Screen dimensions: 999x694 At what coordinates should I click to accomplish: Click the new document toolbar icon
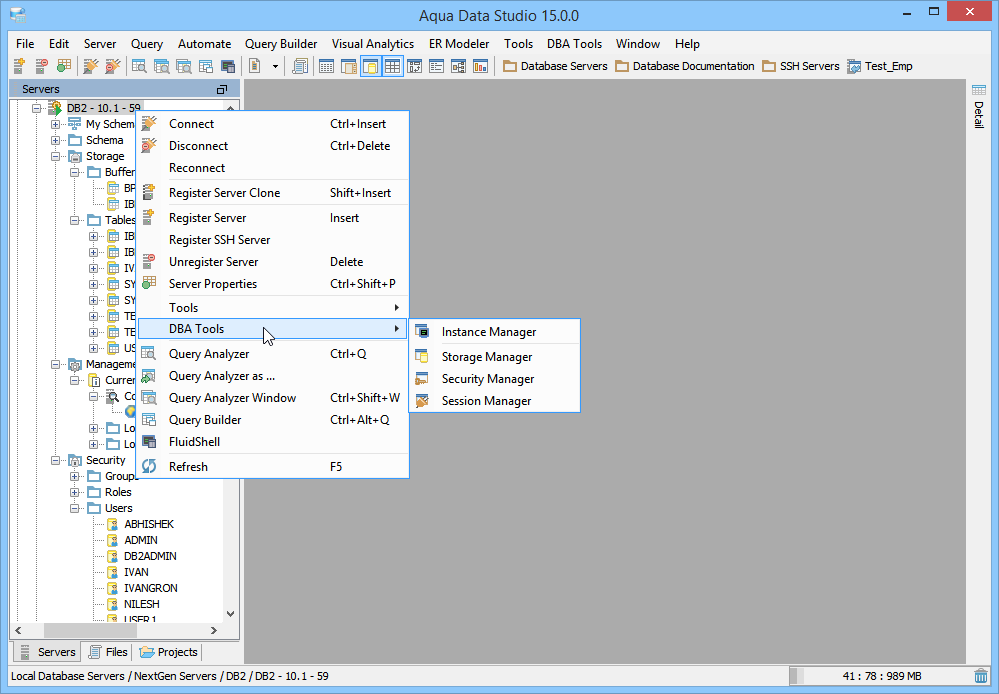tap(255, 66)
